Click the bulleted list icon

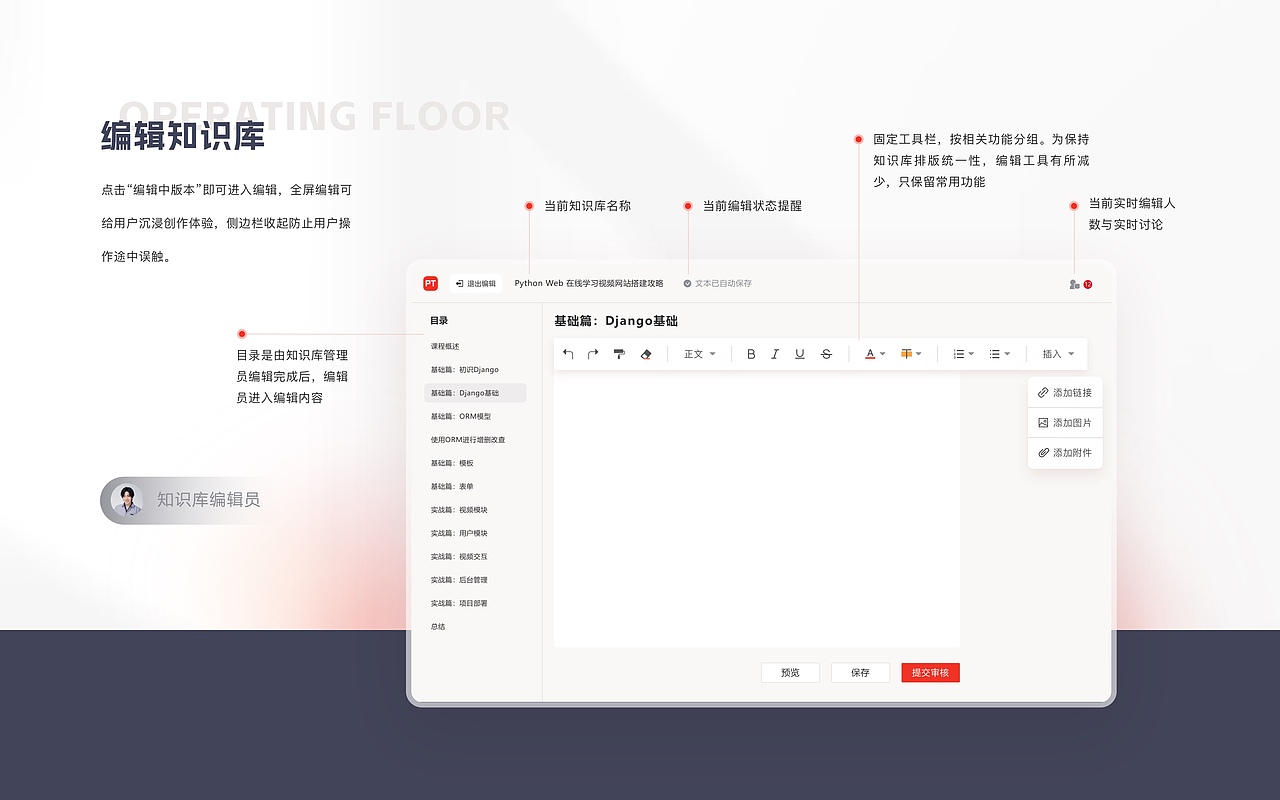click(x=995, y=354)
